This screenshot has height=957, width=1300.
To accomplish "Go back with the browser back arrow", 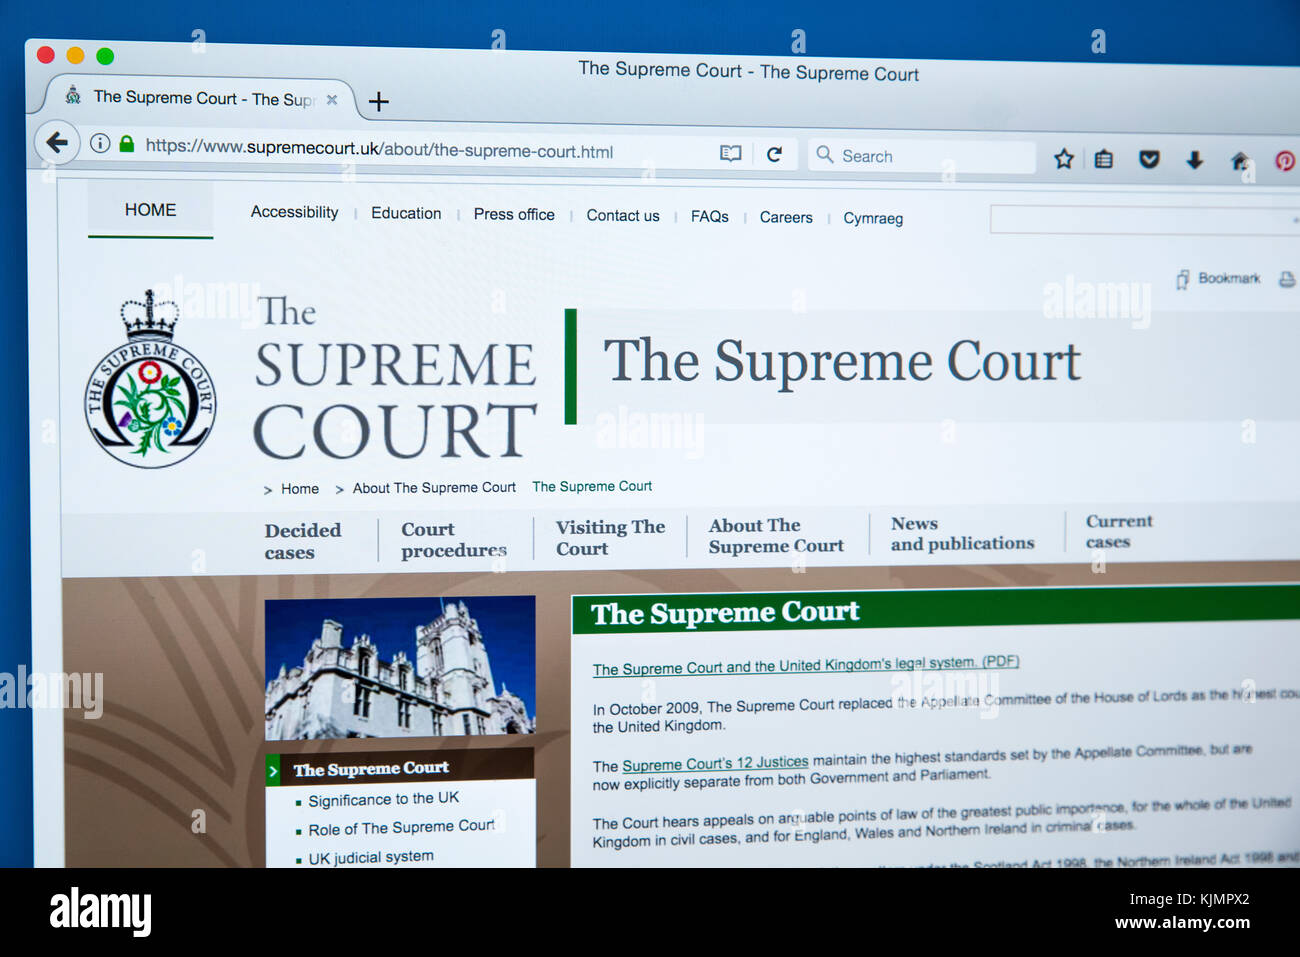I will pyautogui.click(x=57, y=143).
